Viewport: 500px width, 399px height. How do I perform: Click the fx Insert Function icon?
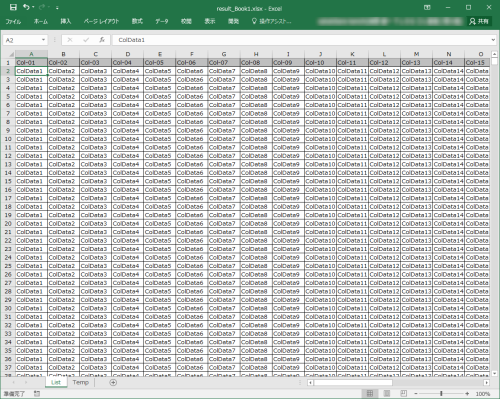point(102,40)
